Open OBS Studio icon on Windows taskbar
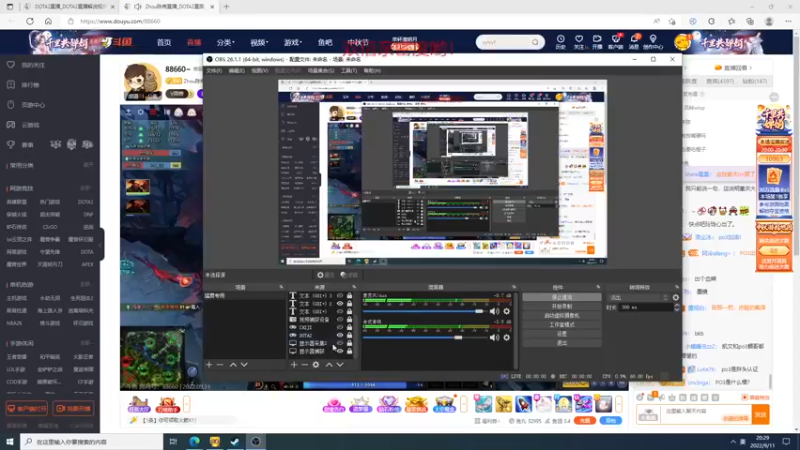The height and width of the screenshot is (450, 800). [x=256, y=441]
